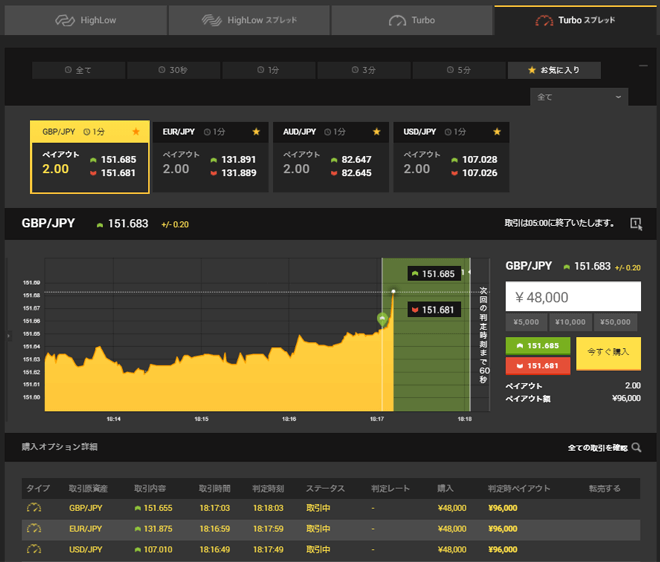The image size is (660, 562).
Task: Click the search magnifier icon
Action: coord(636,447)
